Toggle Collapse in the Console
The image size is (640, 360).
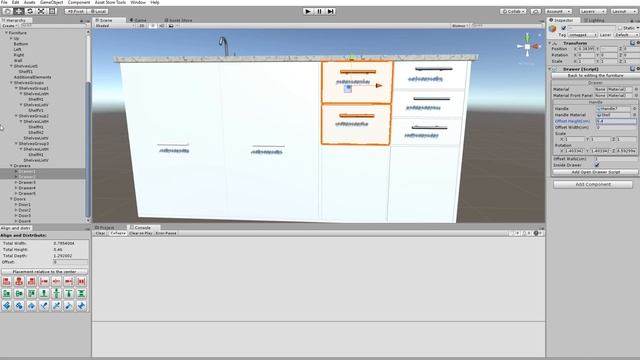click(x=118, y=233)
